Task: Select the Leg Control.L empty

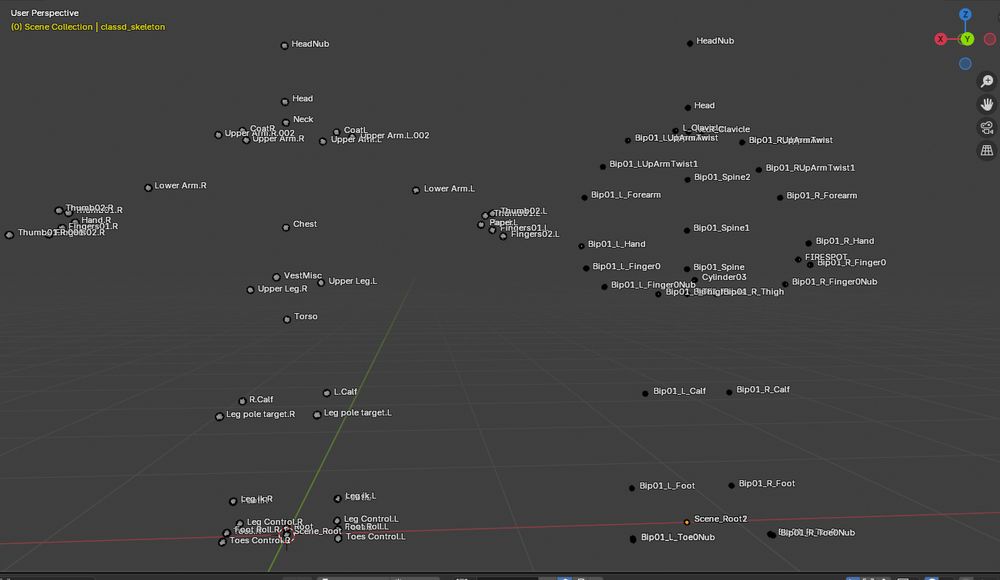Action: coord(337,521)
